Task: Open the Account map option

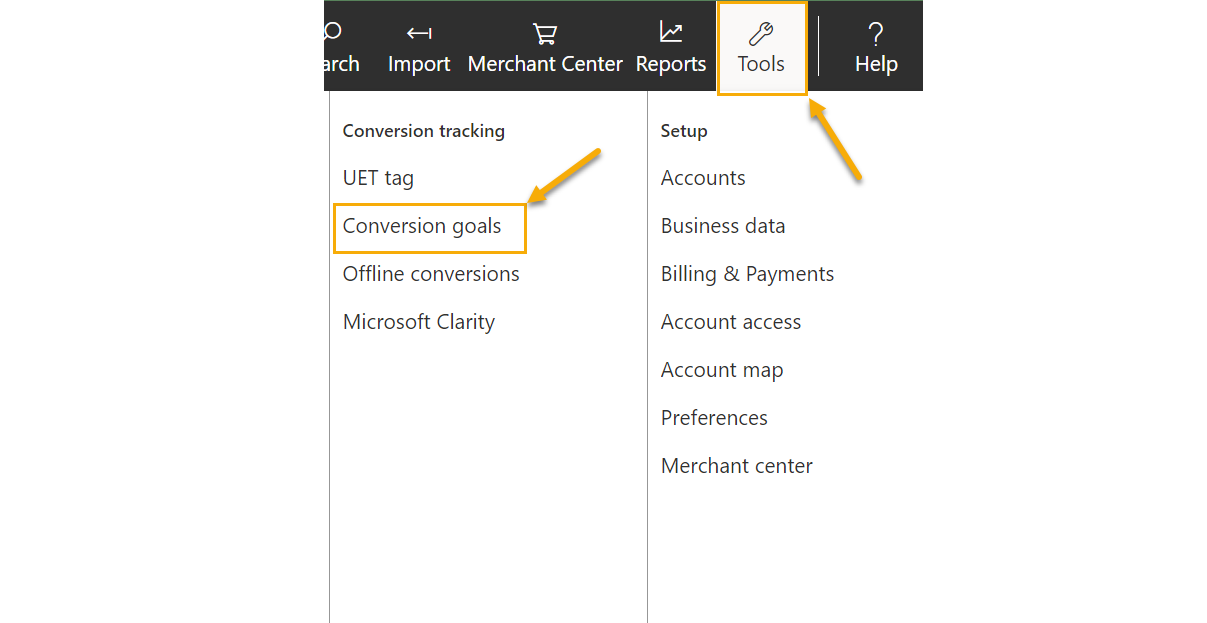Action: pyautogui.click(x=722, y=370)
